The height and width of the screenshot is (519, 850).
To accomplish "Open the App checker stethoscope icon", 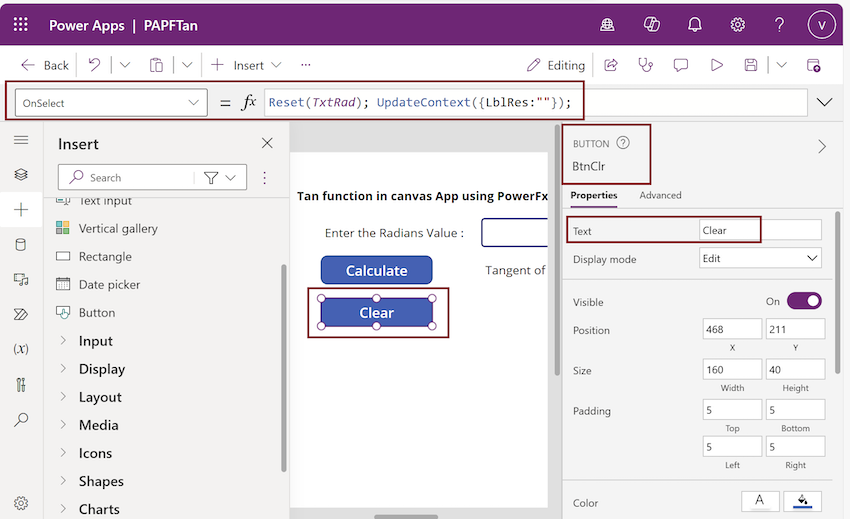I will [645, 65].
